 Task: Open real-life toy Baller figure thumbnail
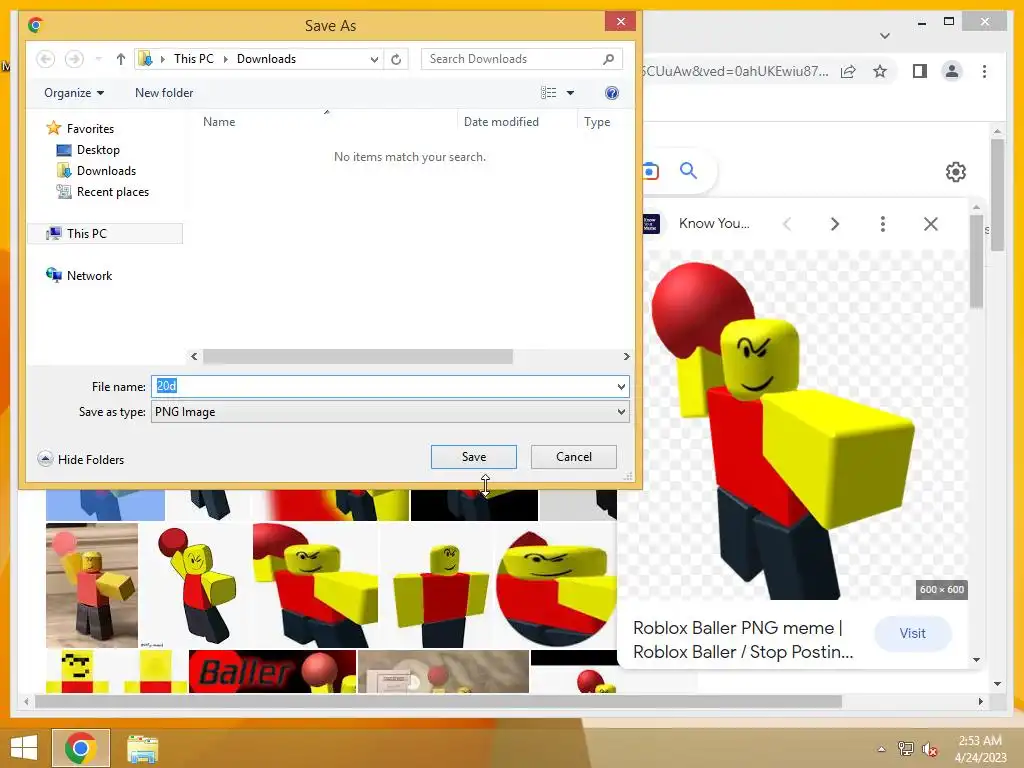coord(92,585)
